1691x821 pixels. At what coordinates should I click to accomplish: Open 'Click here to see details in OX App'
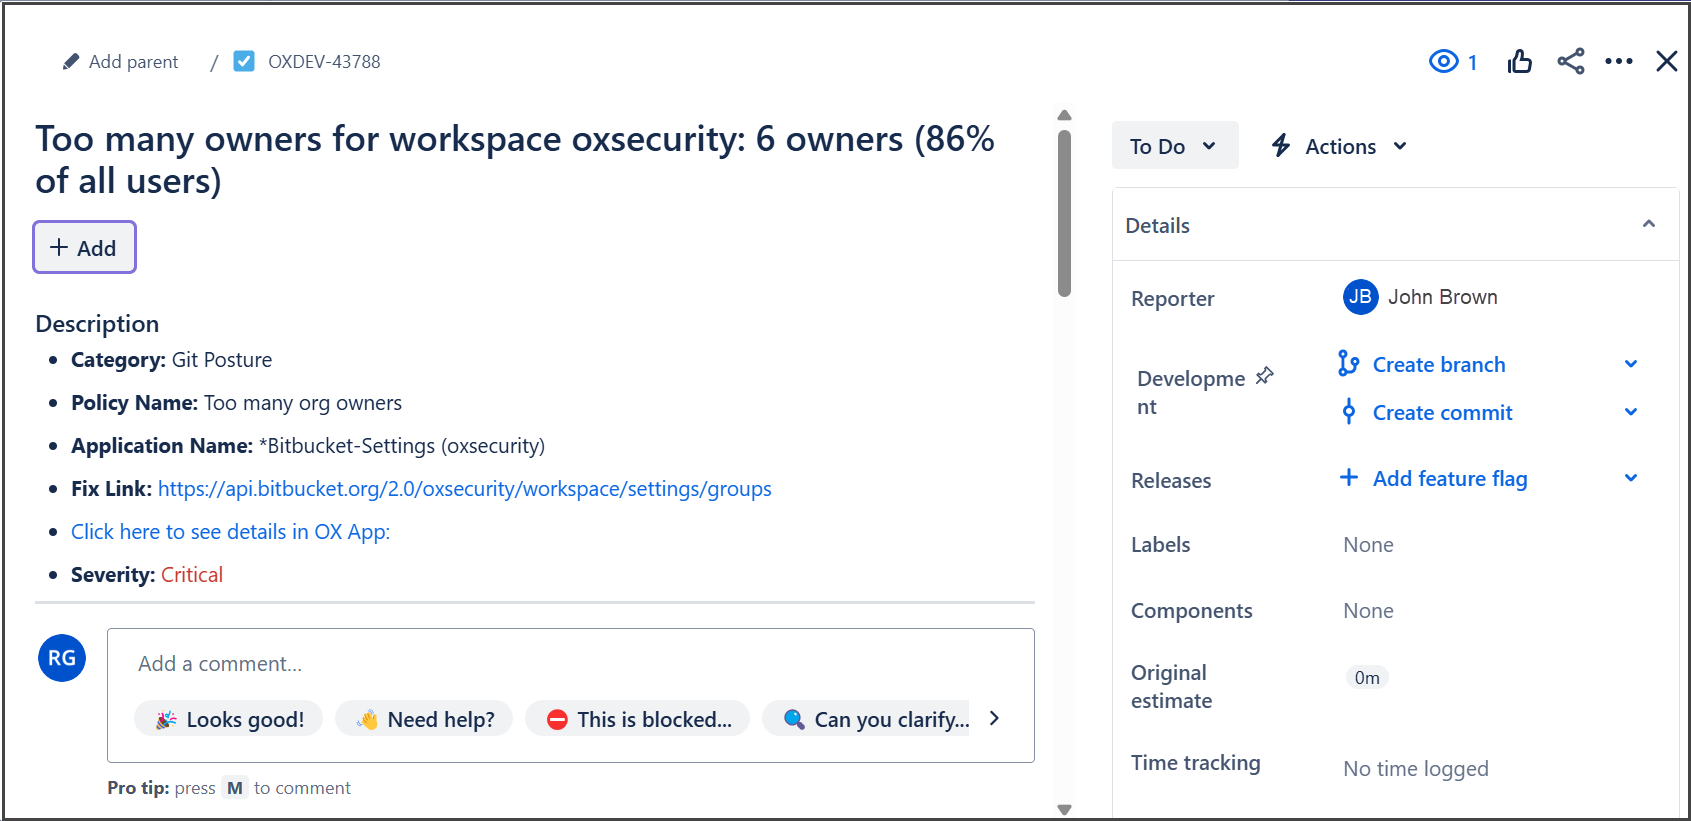(x=230, y=532)
